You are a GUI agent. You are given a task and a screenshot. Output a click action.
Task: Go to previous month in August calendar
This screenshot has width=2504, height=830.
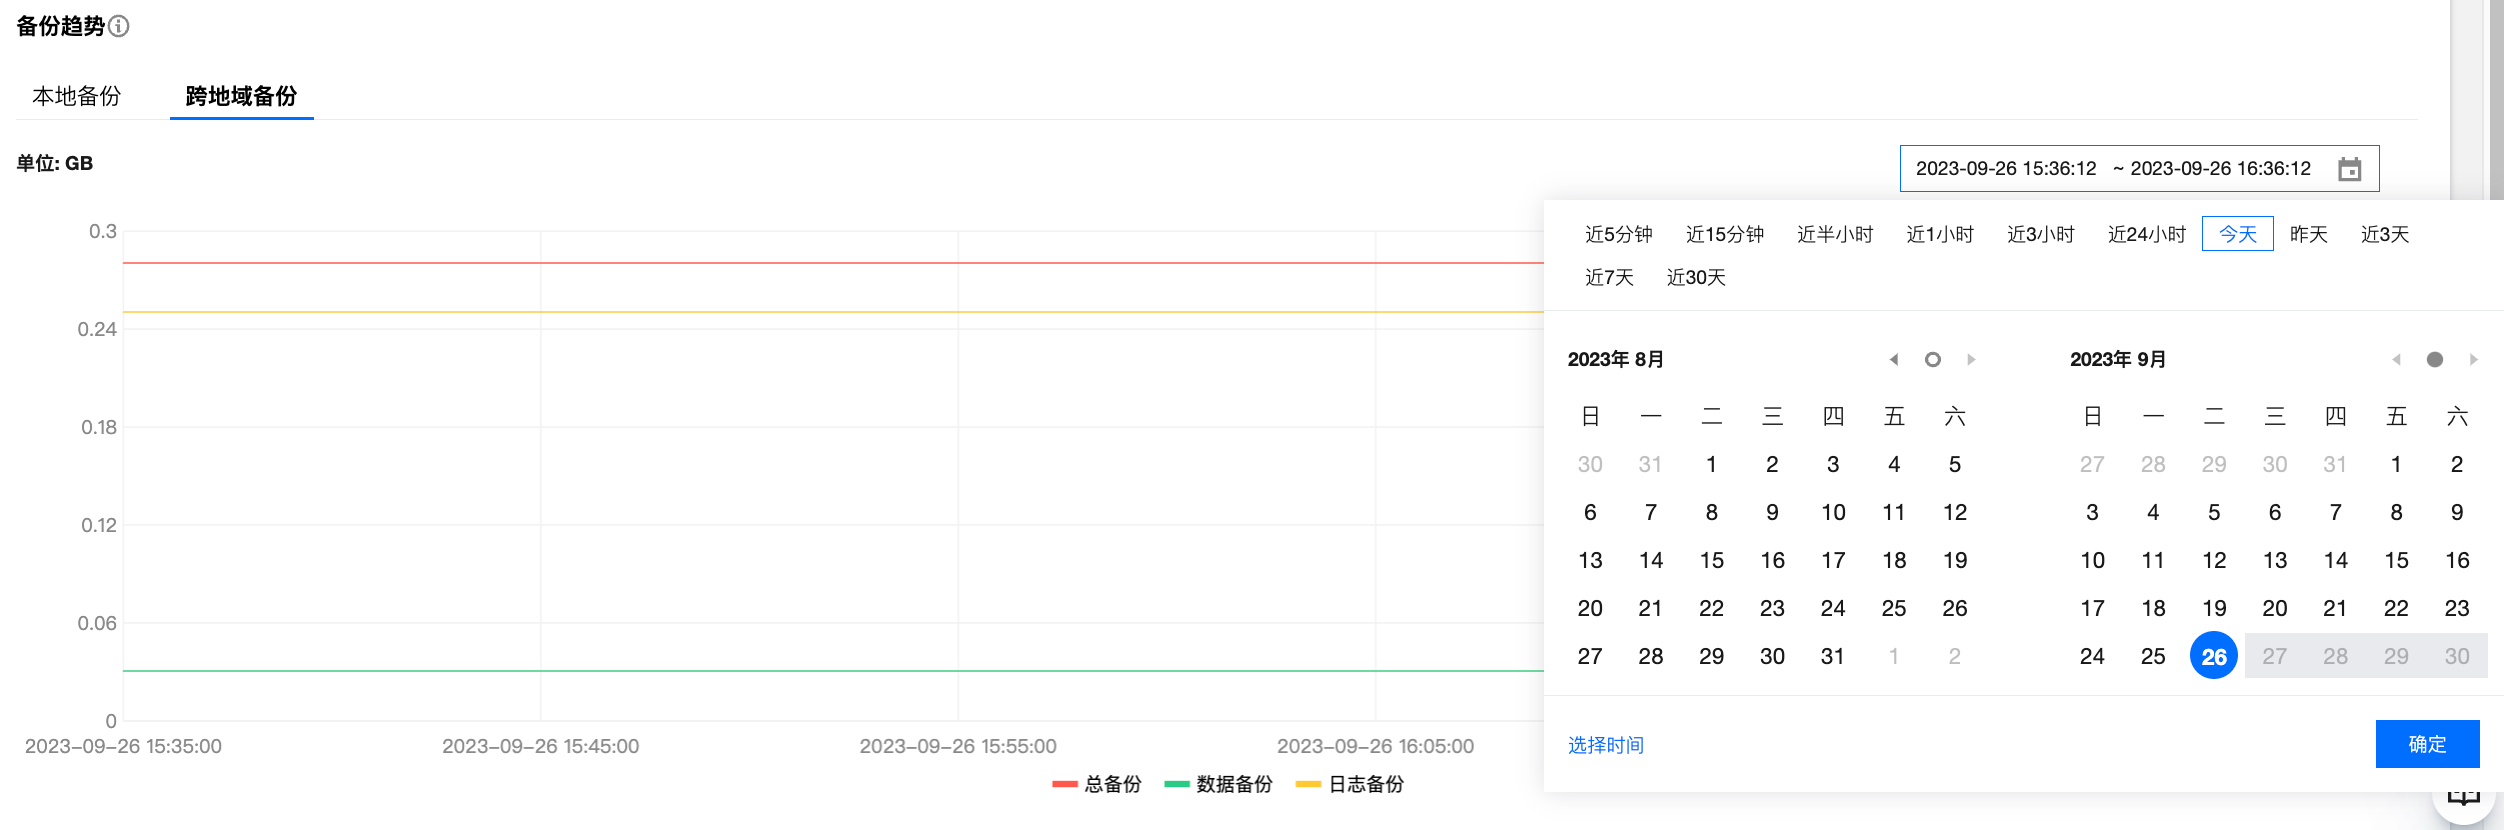tap(1893, 360)
